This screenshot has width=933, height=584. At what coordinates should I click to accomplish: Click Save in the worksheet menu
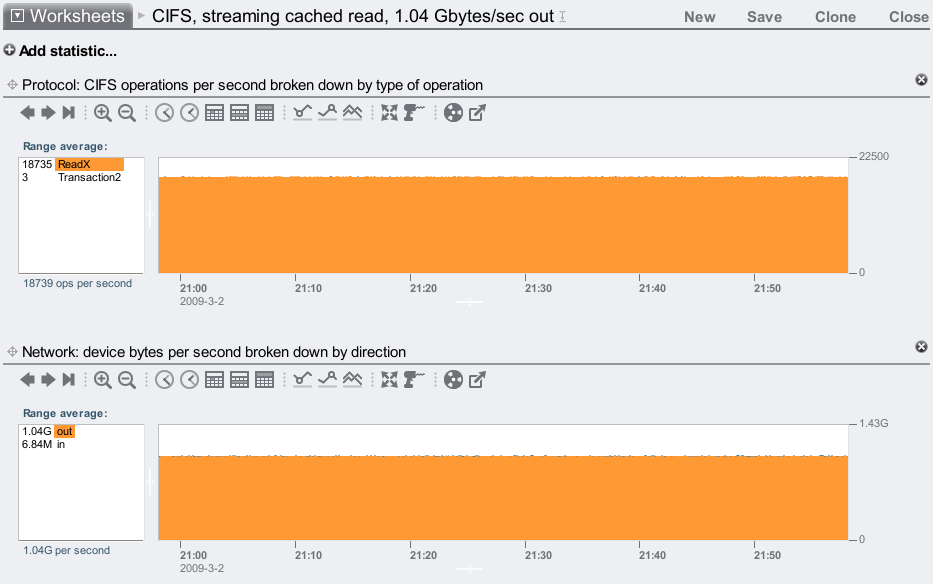764,17
